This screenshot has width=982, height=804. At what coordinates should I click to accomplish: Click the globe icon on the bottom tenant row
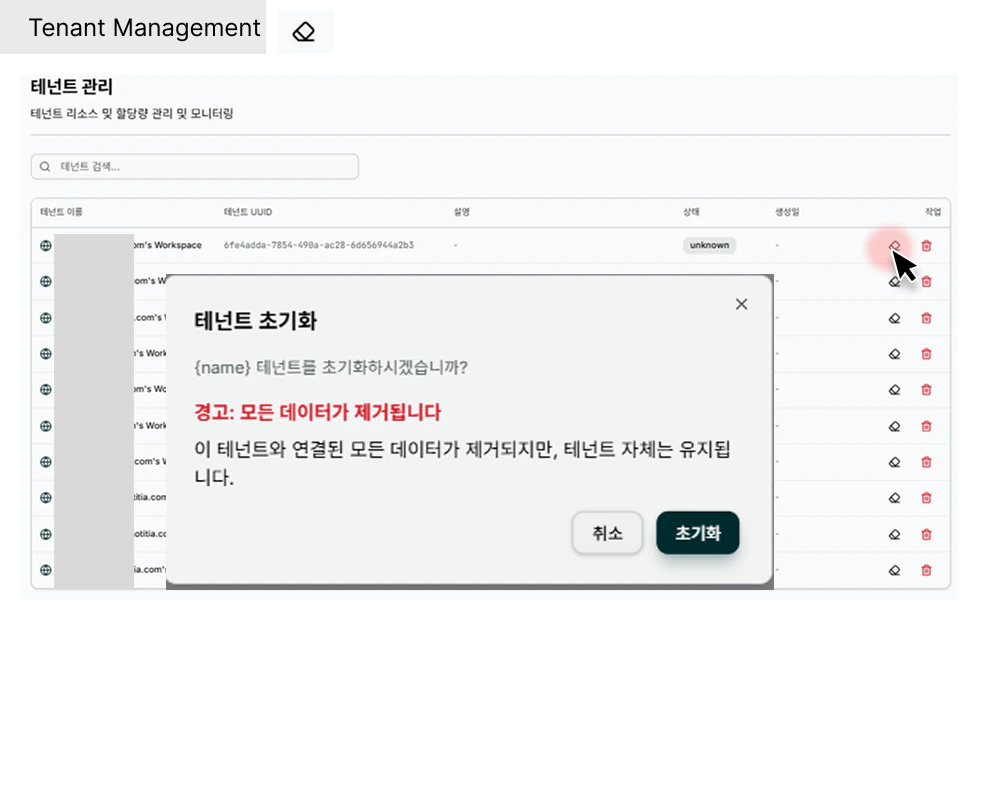(45, 570)
